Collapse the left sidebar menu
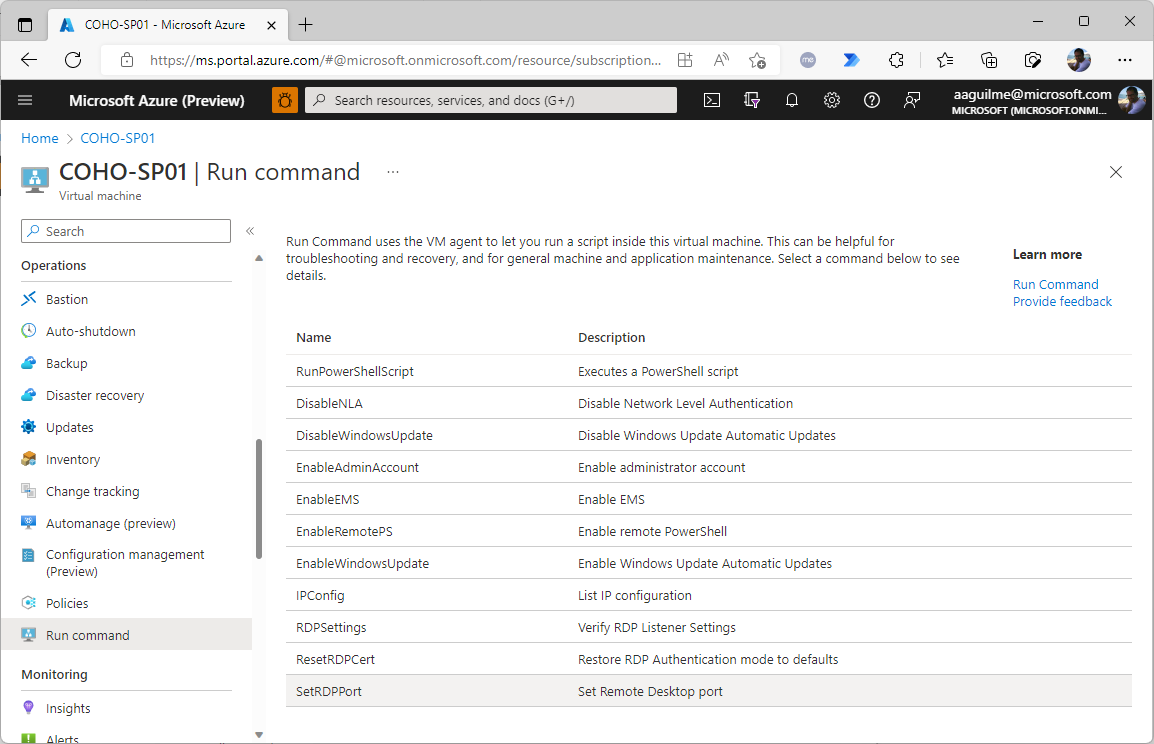The image size is (1154, 744). 250,231
